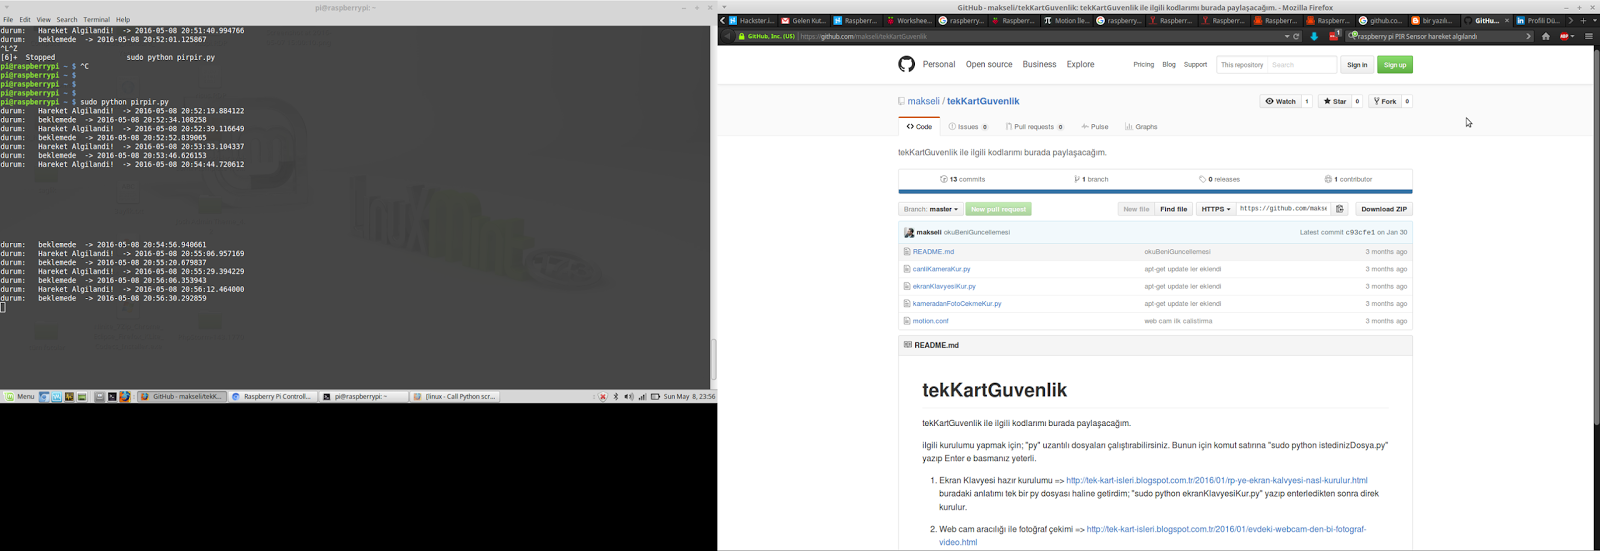Open terminal View menu

click(x=43, y=20)
